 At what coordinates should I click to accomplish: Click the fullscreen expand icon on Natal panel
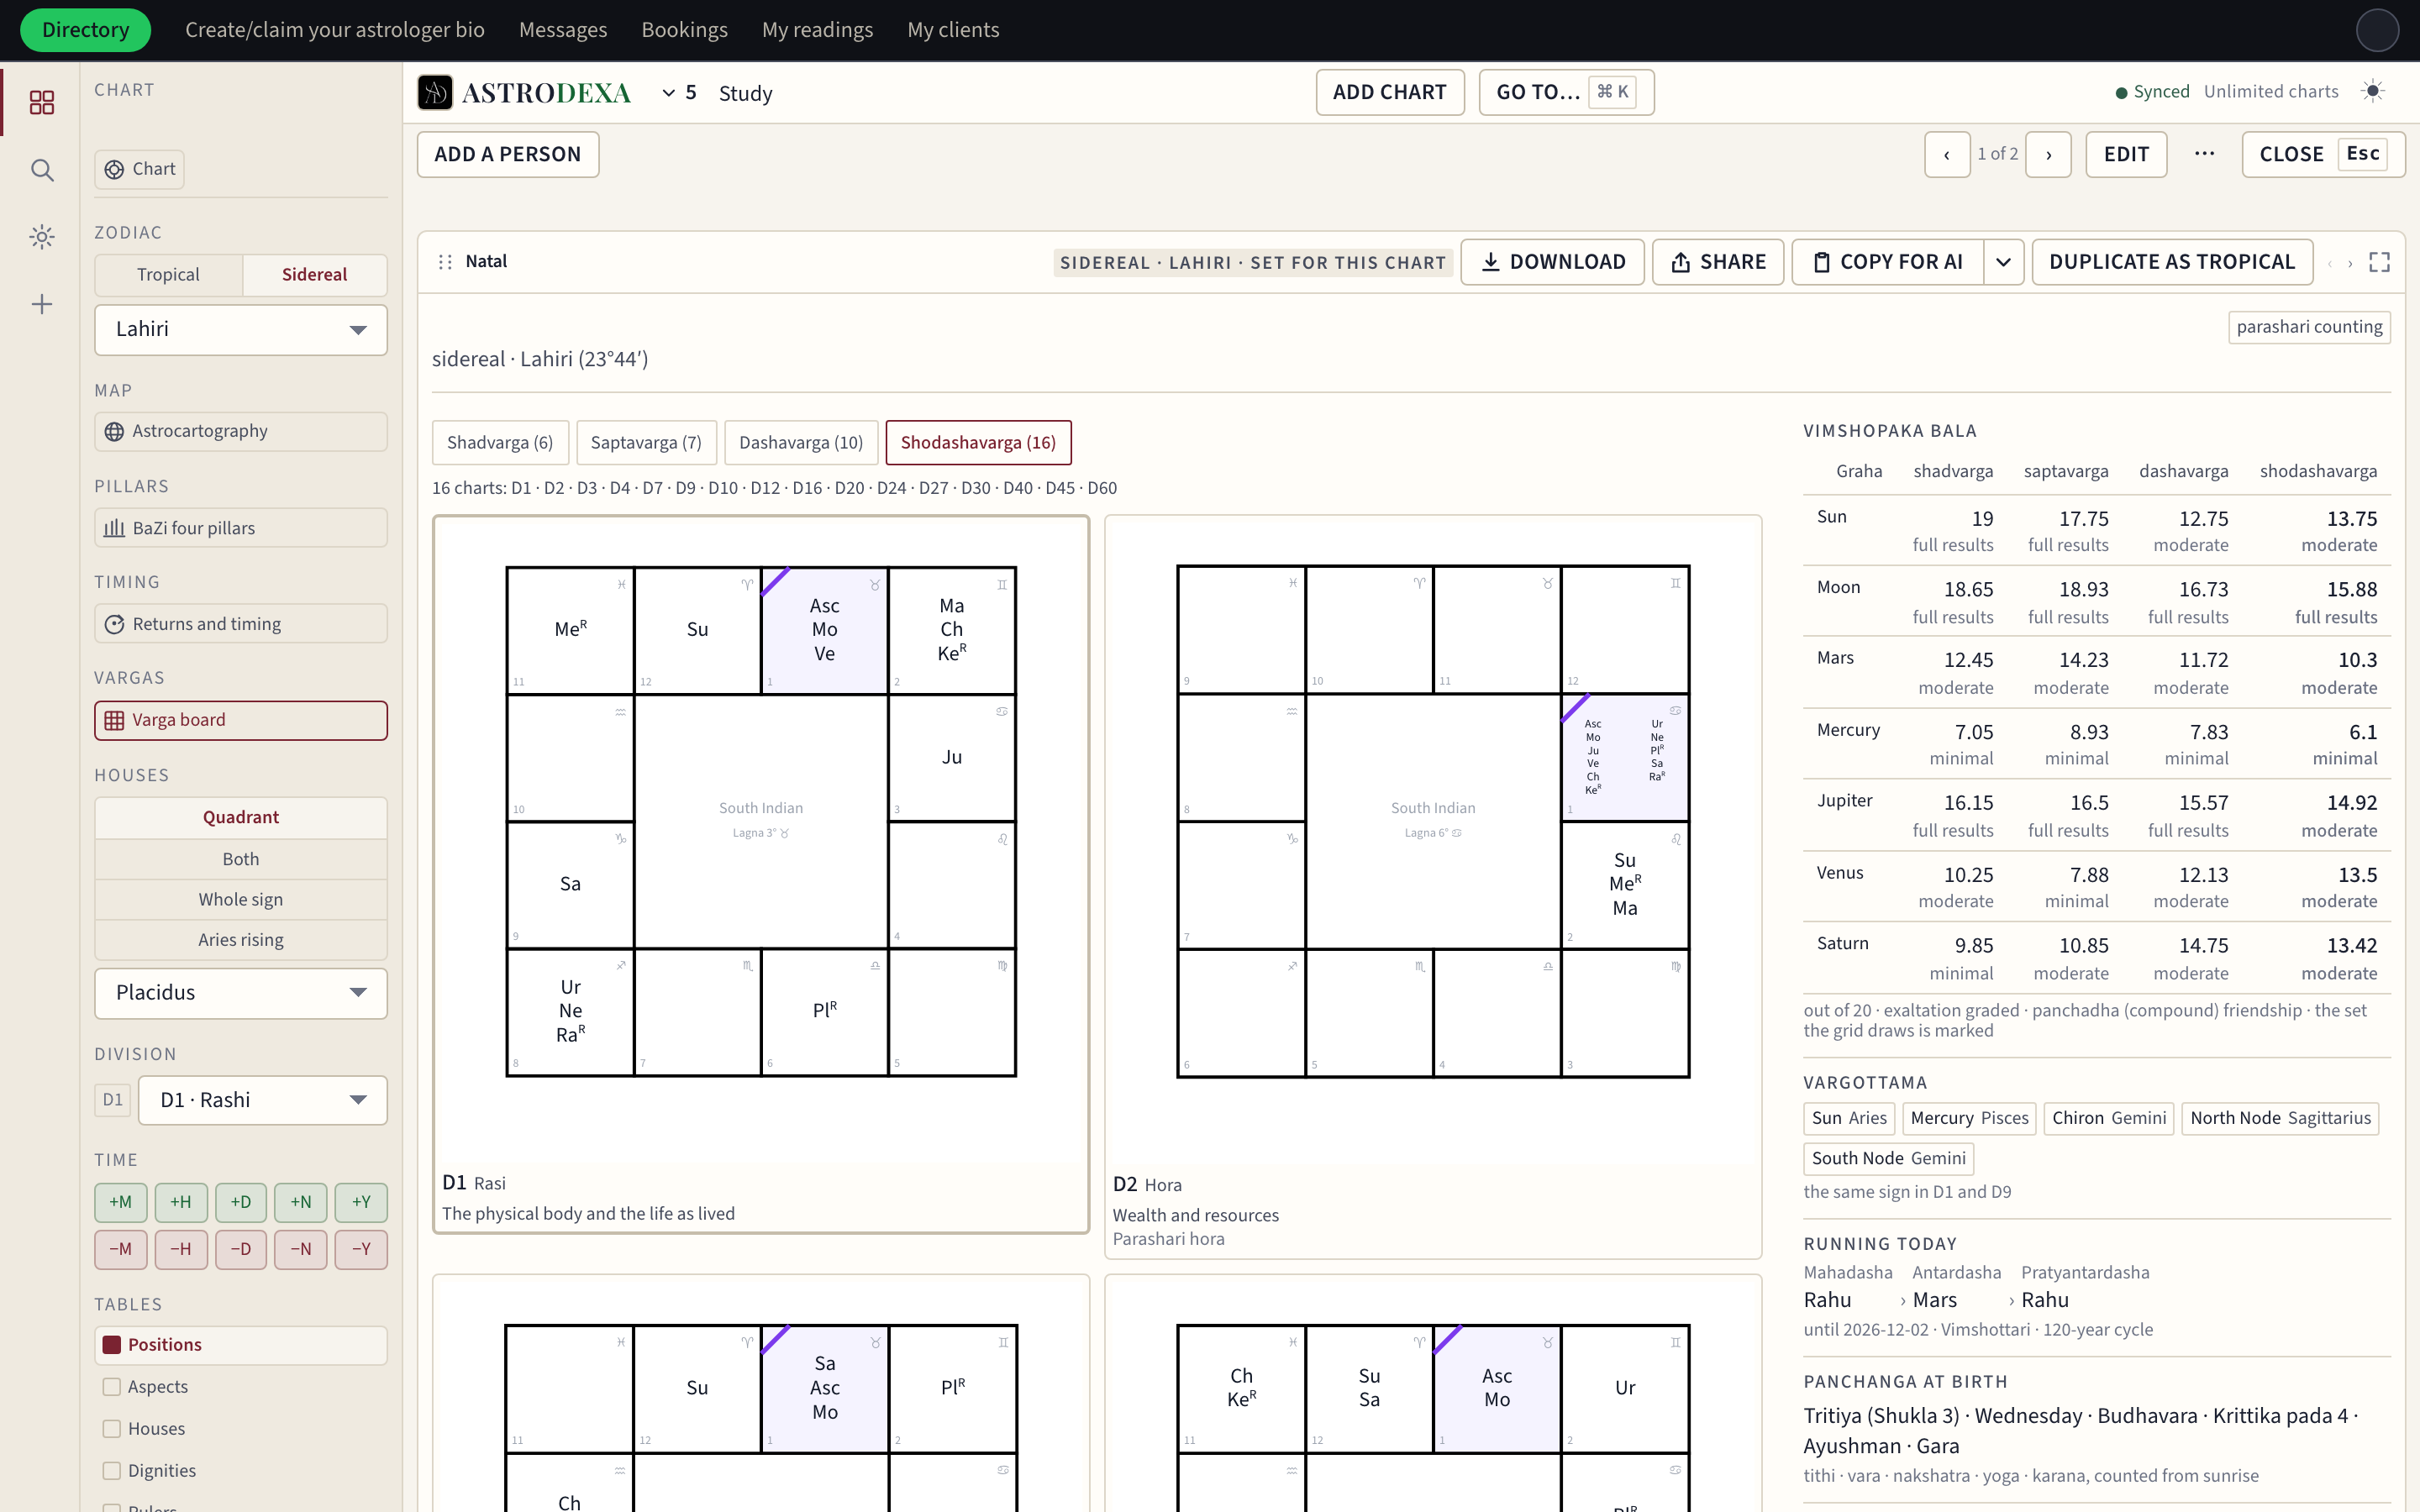2380,262
